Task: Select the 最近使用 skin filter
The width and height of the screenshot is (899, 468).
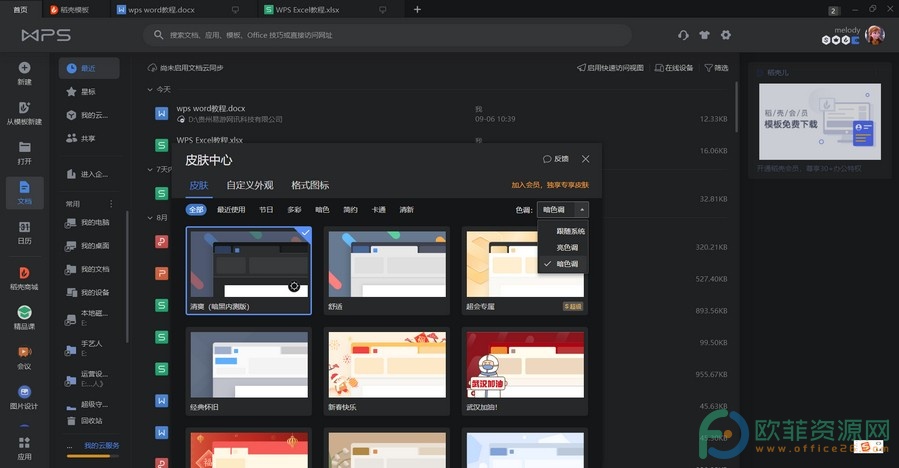Action: 231,210
